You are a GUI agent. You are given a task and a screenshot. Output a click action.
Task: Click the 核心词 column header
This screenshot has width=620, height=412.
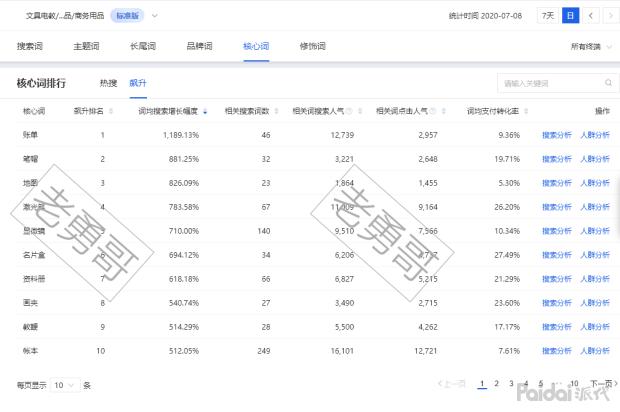[34, 111]
